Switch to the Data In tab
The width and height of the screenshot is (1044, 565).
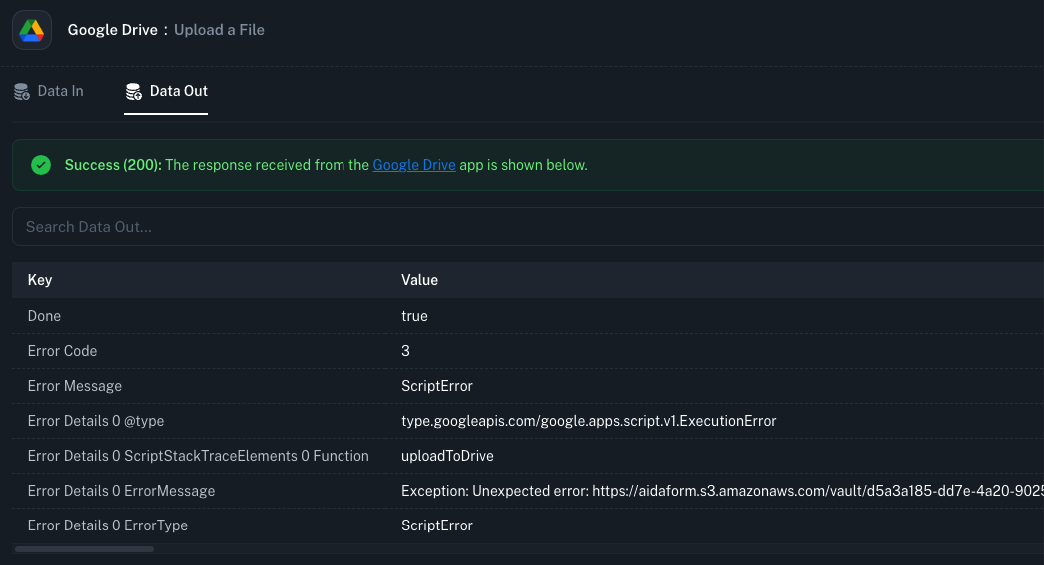(x=60, y=91)
